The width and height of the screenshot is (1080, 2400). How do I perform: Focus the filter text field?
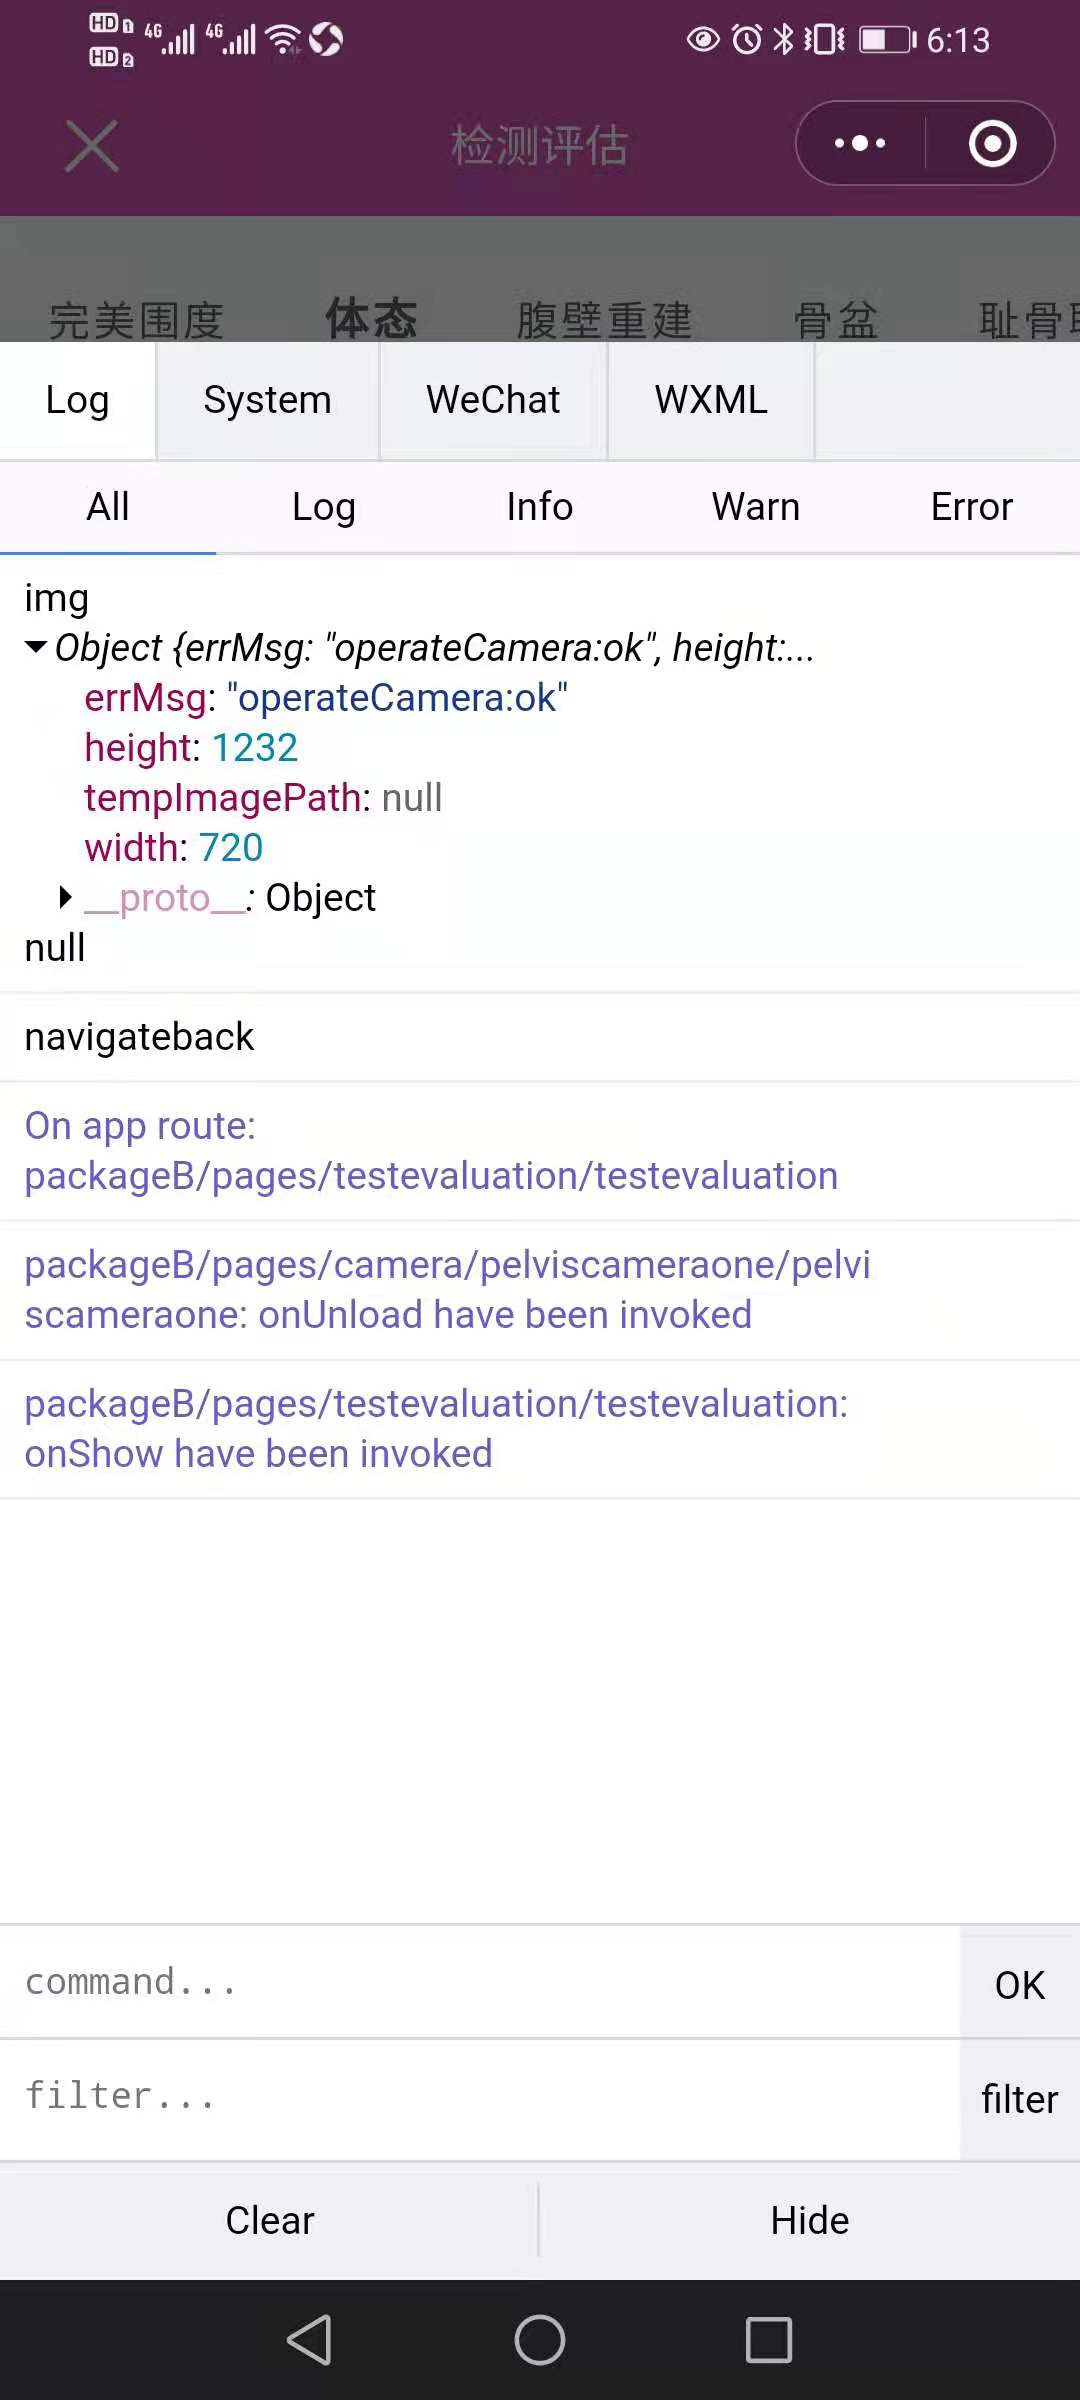(480, 2096)
